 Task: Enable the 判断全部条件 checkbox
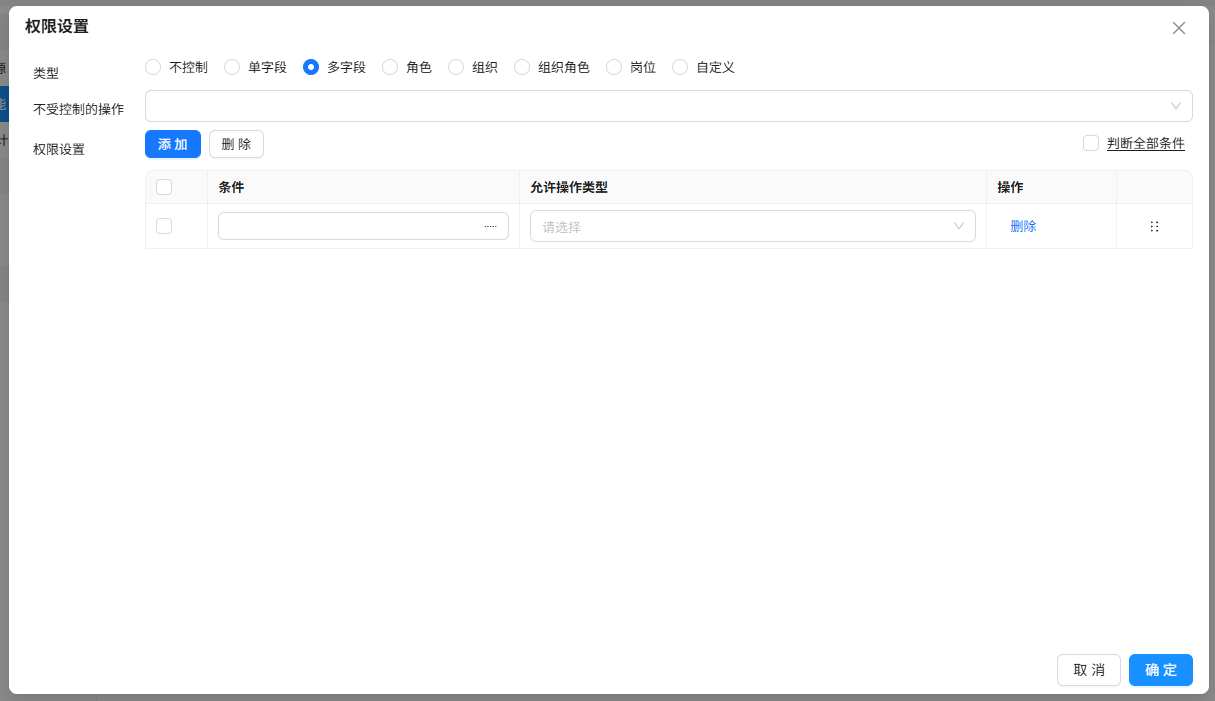(1091, 143)
